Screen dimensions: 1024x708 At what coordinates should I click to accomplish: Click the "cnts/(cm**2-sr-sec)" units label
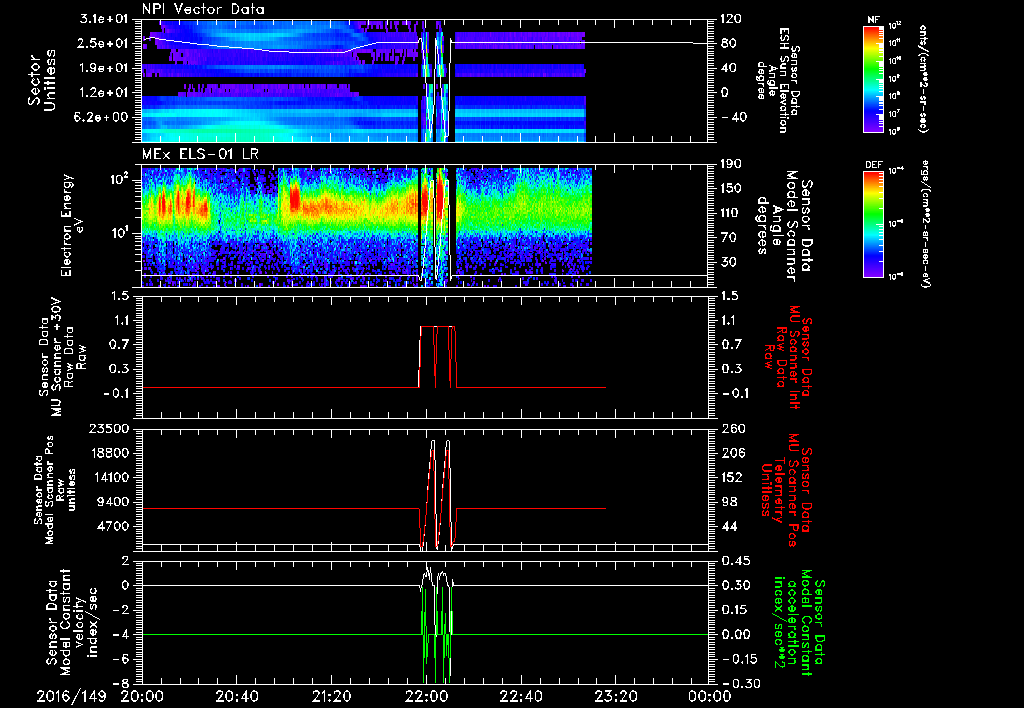click(923, 79)
